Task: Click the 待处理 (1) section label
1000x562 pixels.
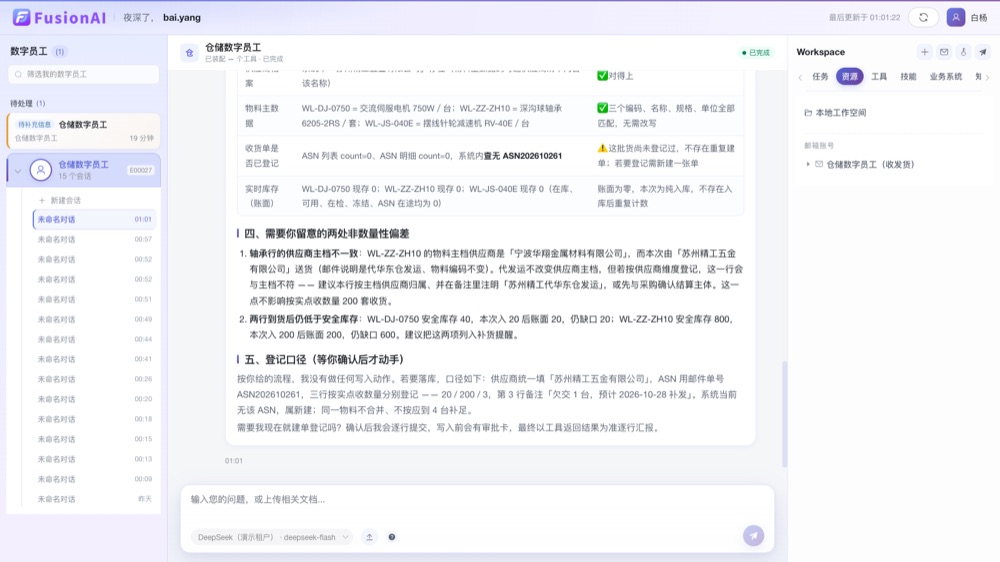Action: click(27, 103)
